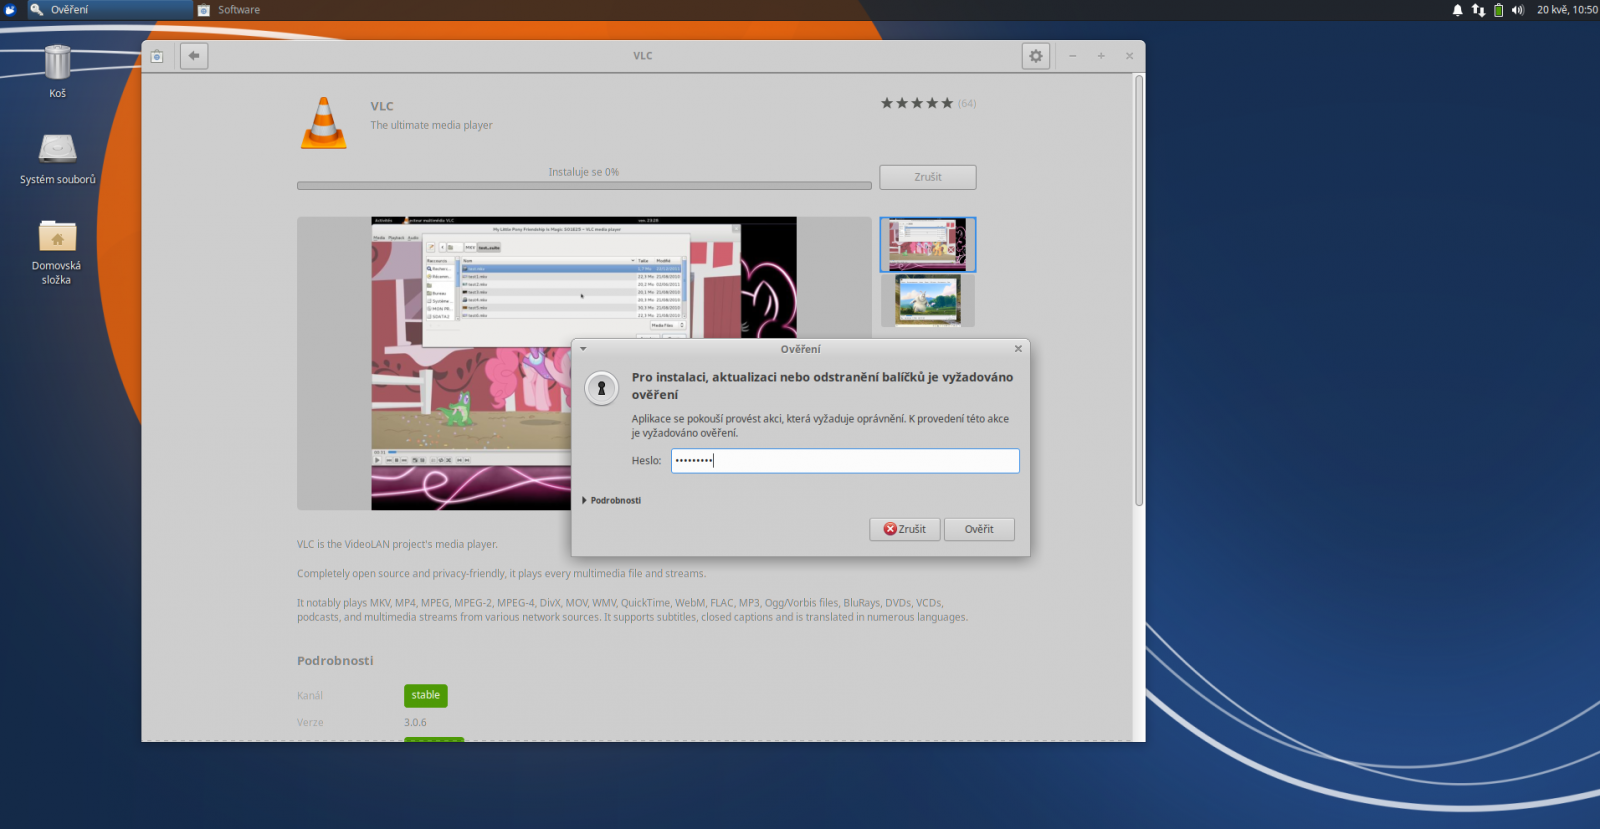
Task: Click the Software window vertical scrollbar
Action: click(1139, 290)
